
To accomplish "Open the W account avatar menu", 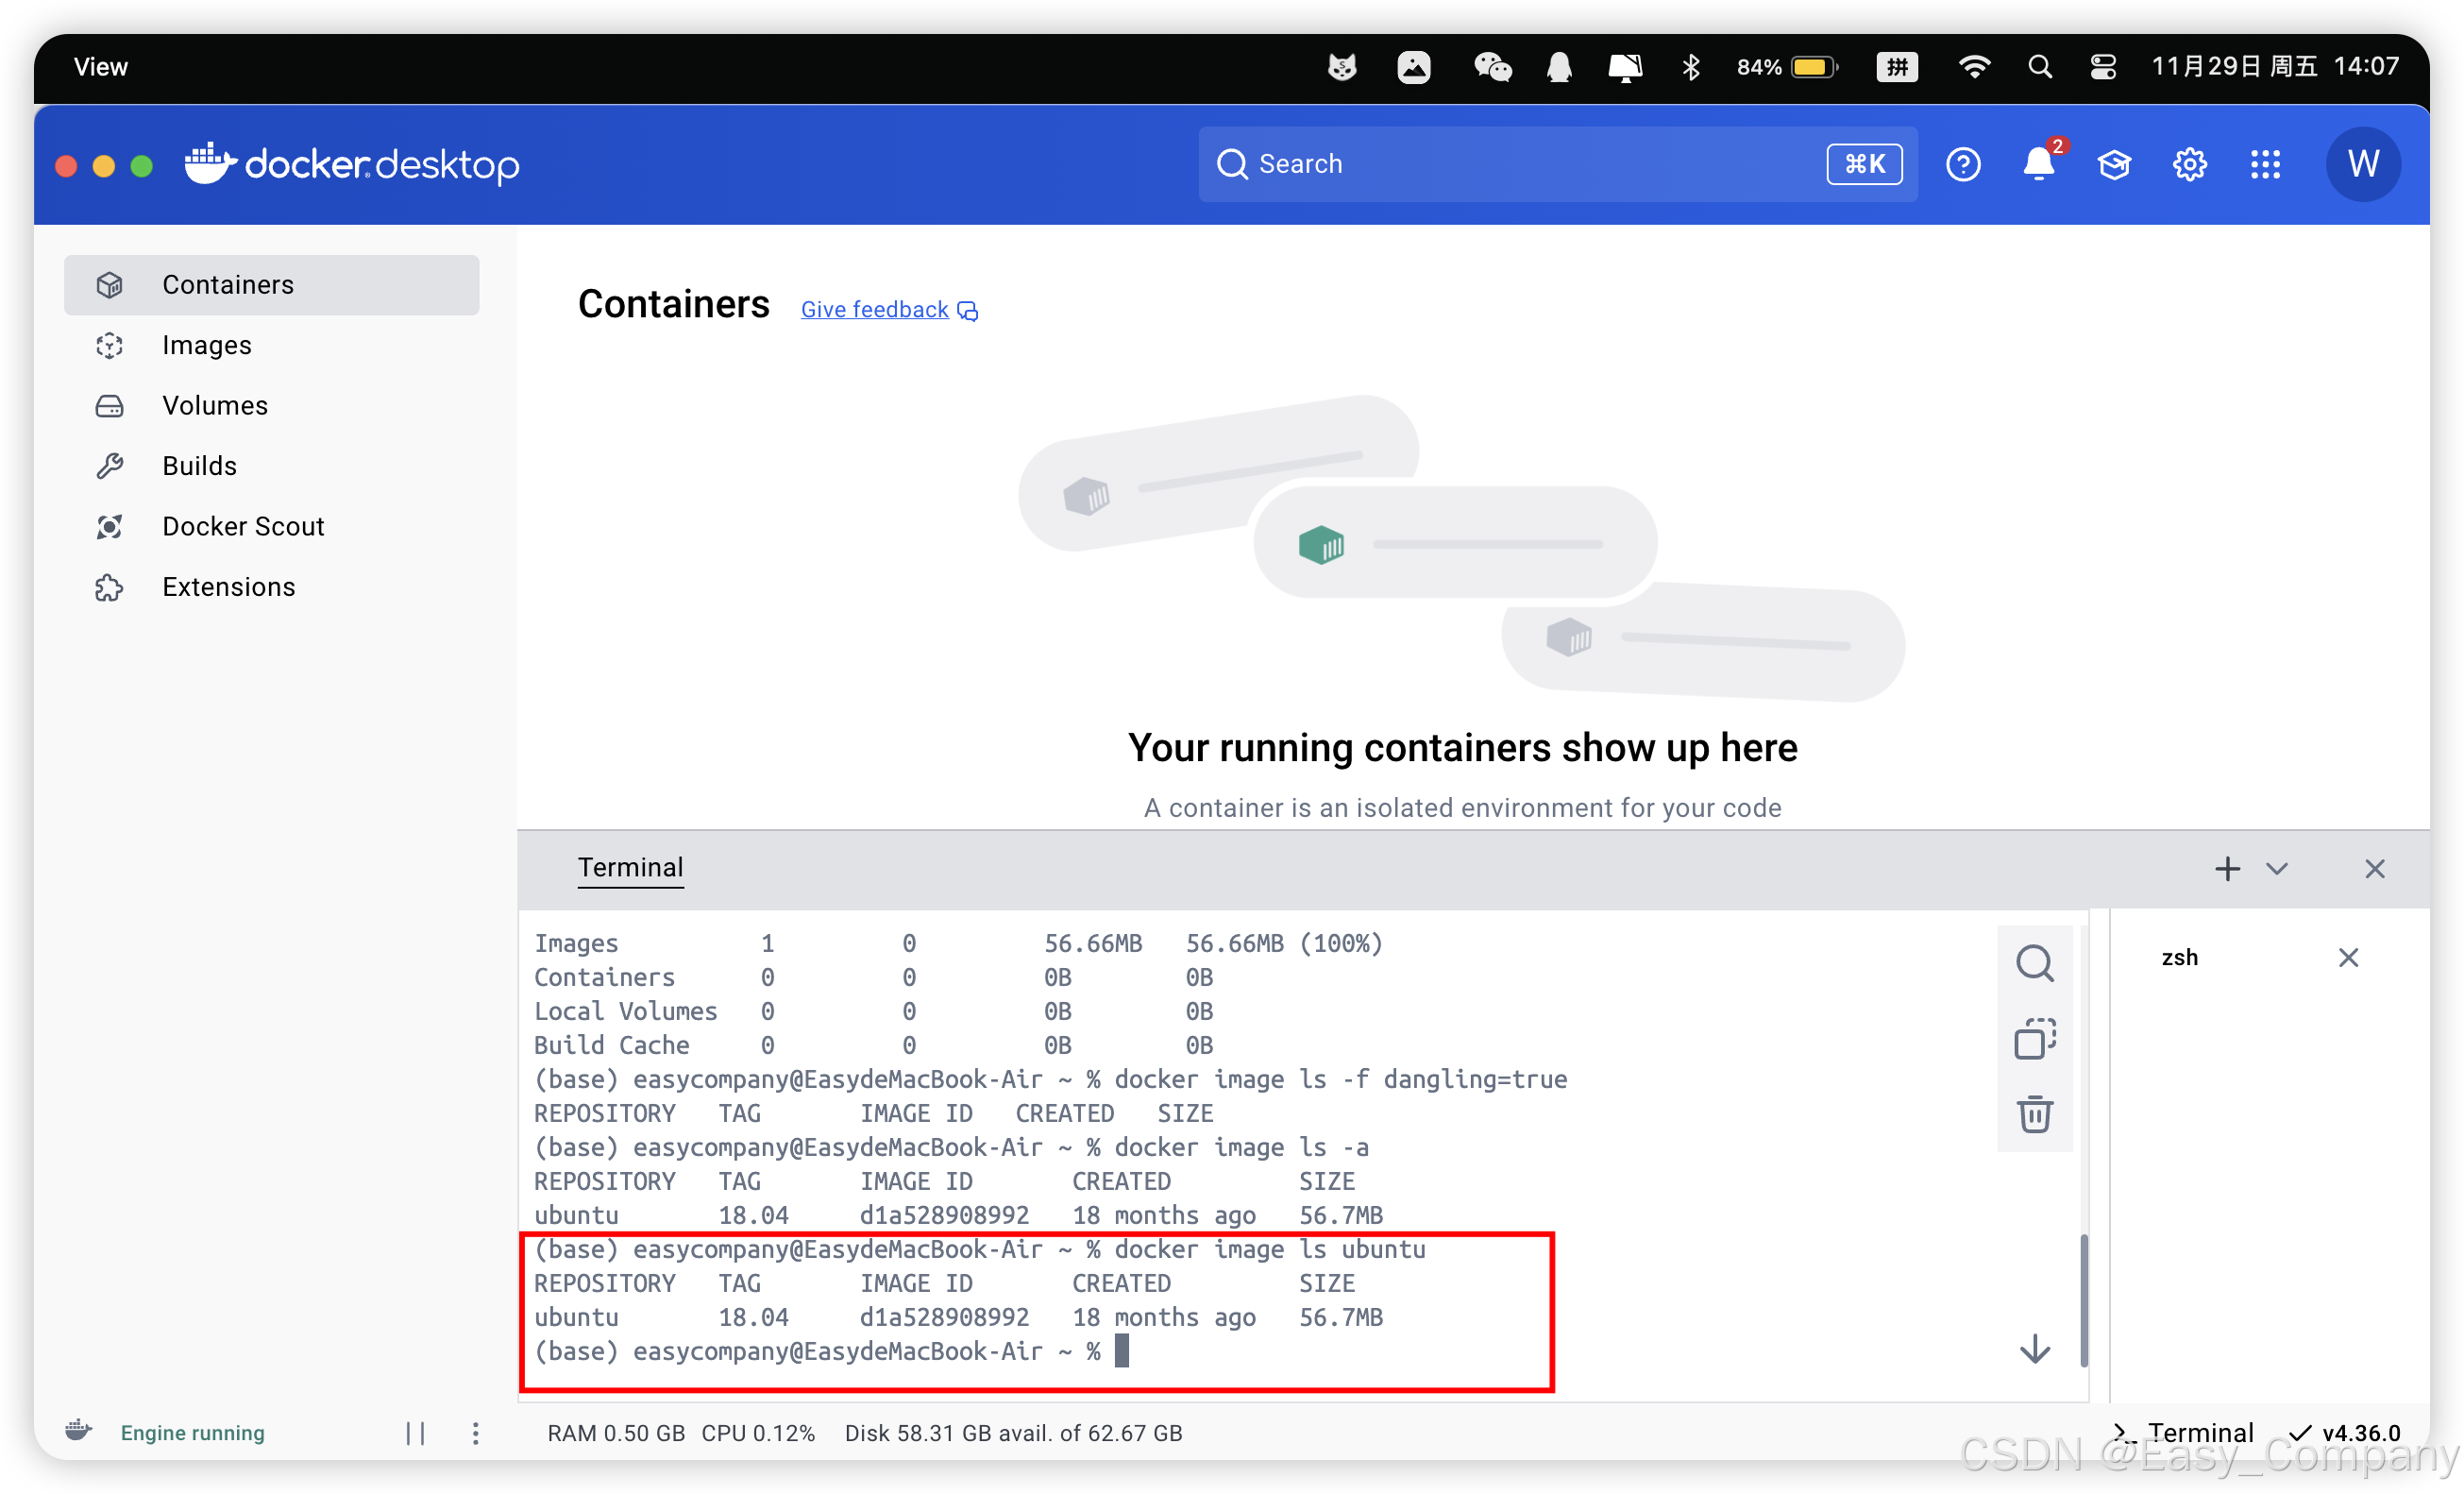I will [x=2362, y=164].
